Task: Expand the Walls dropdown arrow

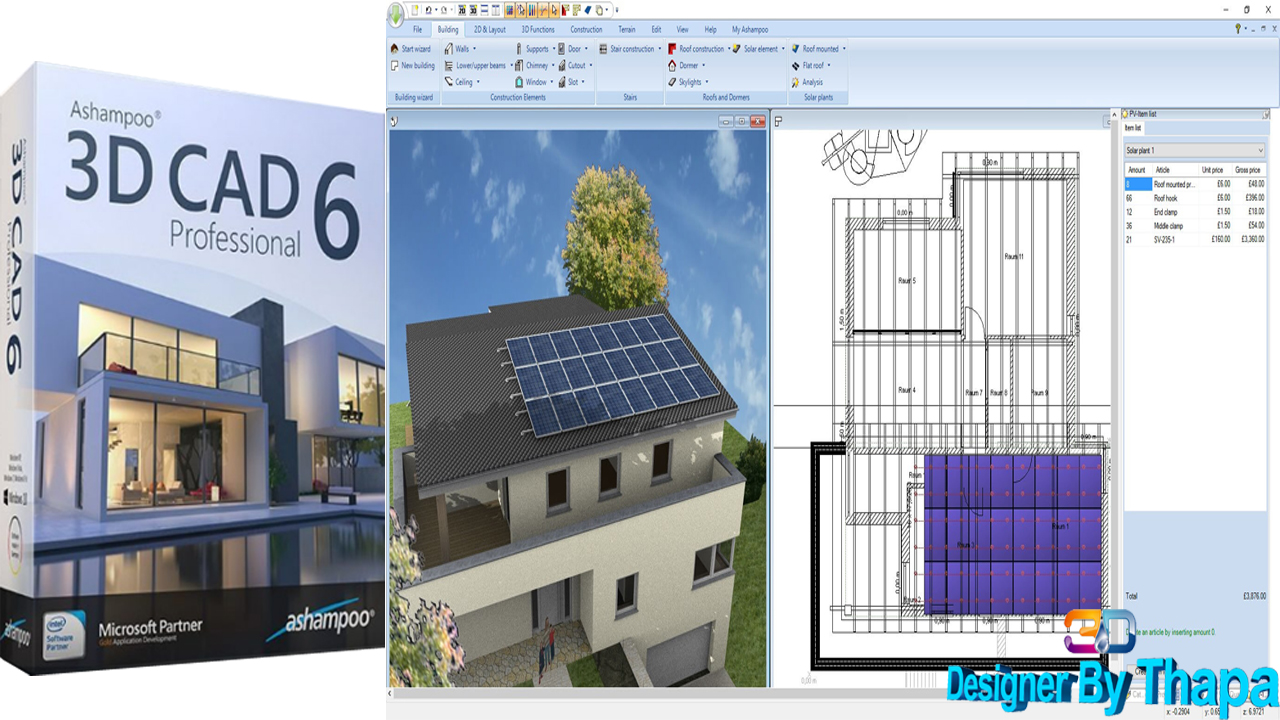Action: pos(474,49)
